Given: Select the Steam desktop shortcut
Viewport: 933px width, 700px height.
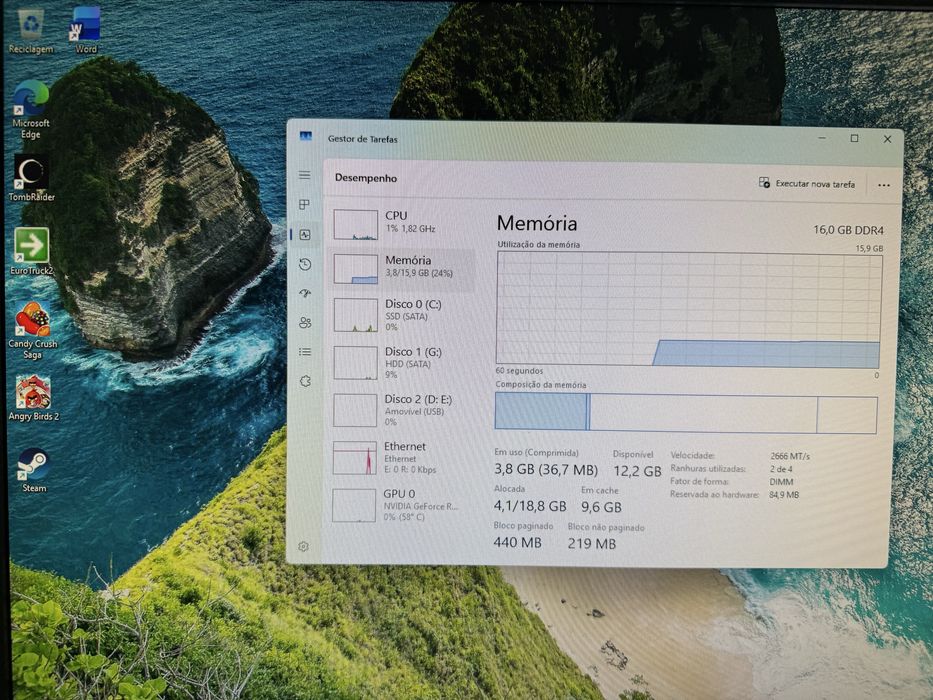Looking at the screenshot, I should click(x=34, y=471).
